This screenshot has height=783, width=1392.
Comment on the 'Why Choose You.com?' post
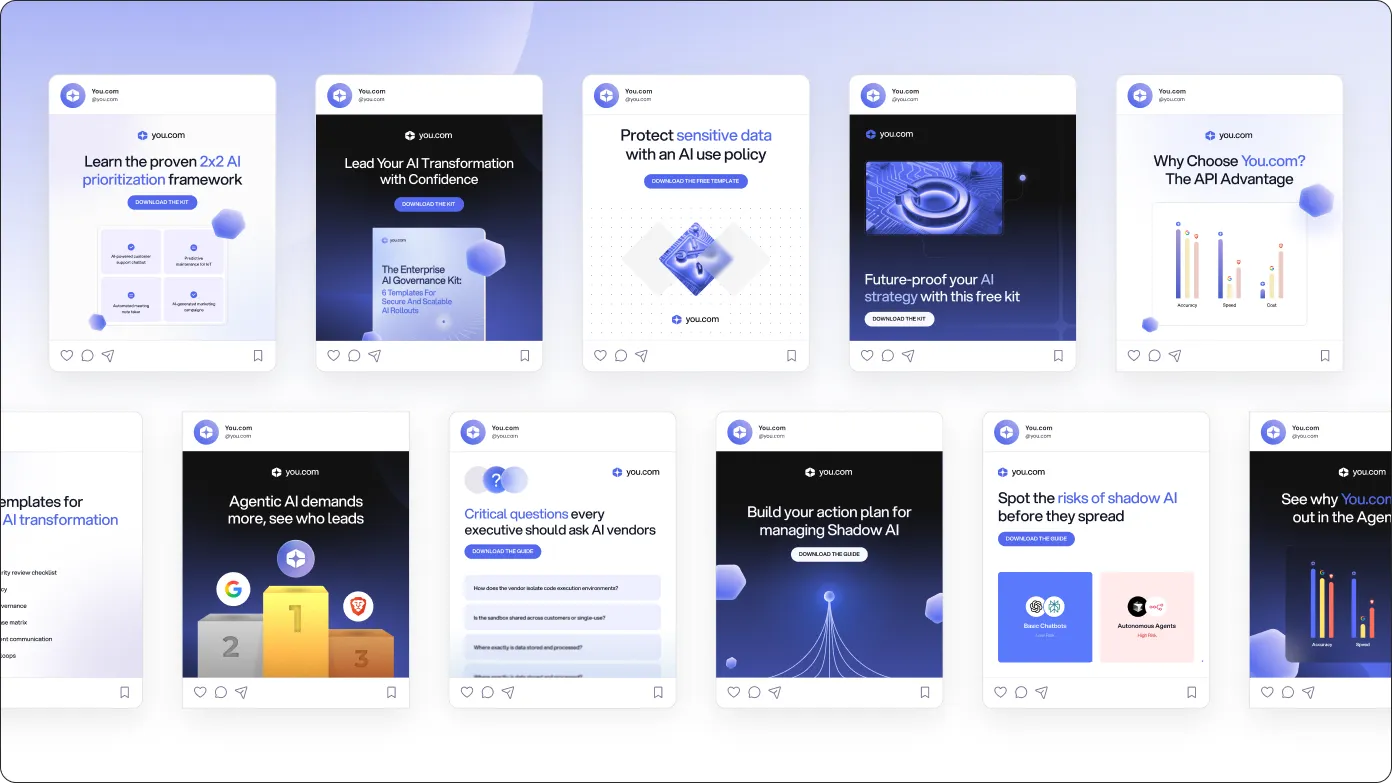pyautogui.click(x=1155, y=355)
